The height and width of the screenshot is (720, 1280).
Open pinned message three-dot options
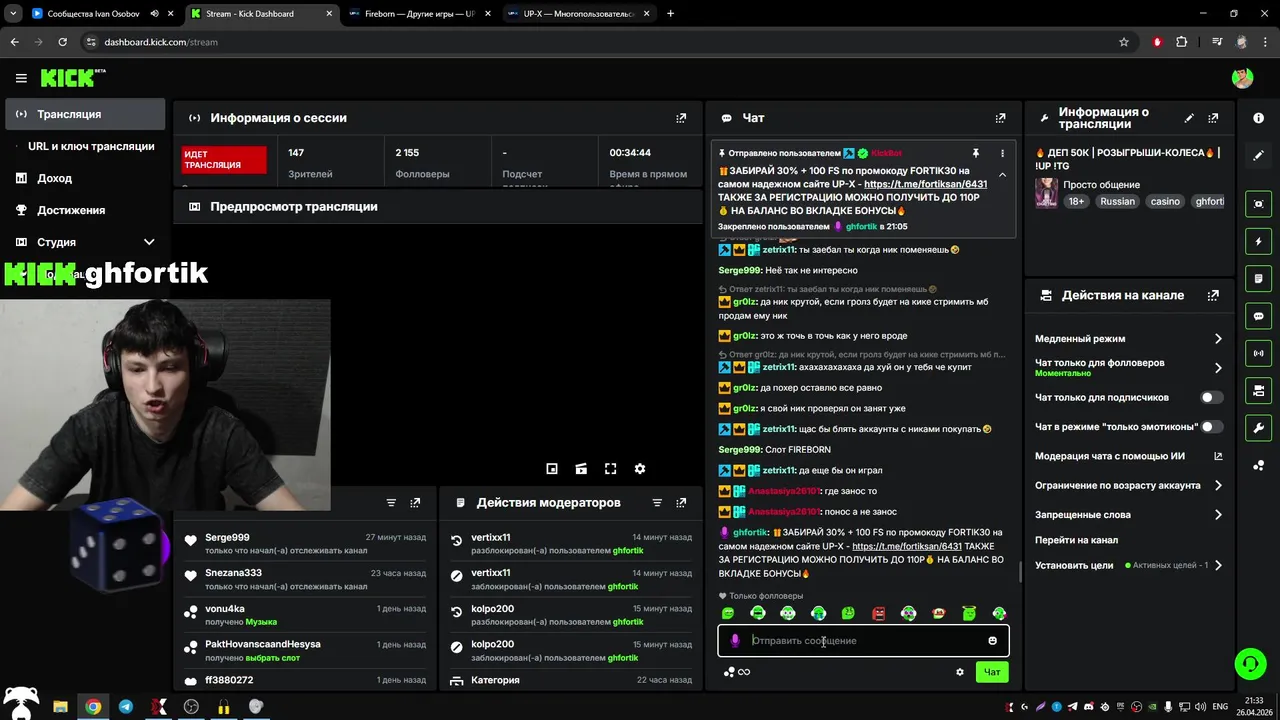(x=1002, y=153)
